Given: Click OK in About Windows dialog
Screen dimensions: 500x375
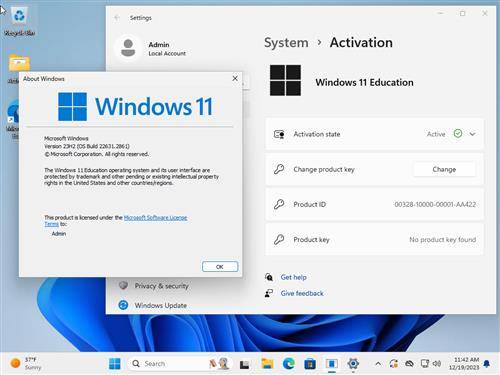Looking at the screenshot, I should 220,267.
